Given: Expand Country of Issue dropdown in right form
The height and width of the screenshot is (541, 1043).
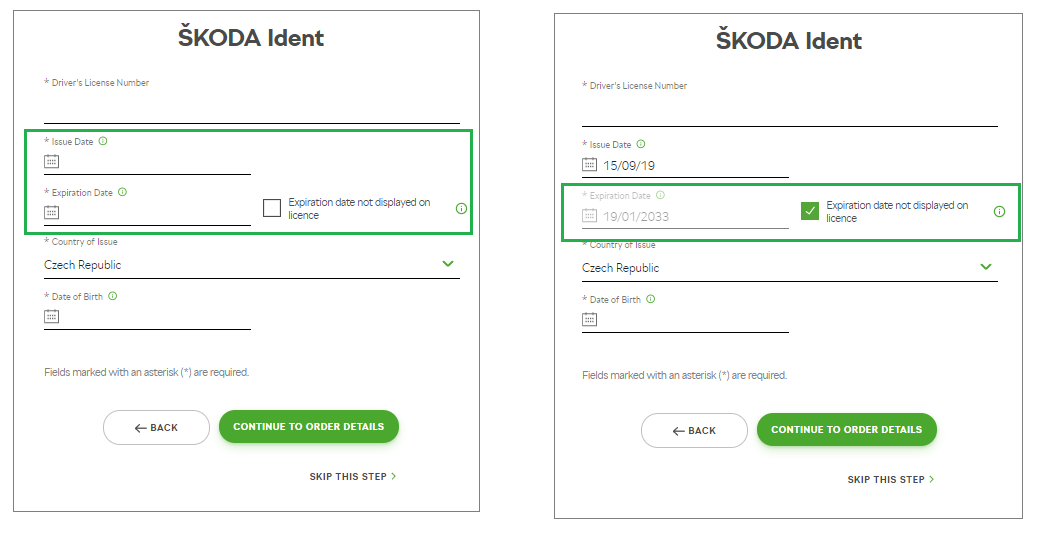Looking at the screenshot, I should pos(790,268).
